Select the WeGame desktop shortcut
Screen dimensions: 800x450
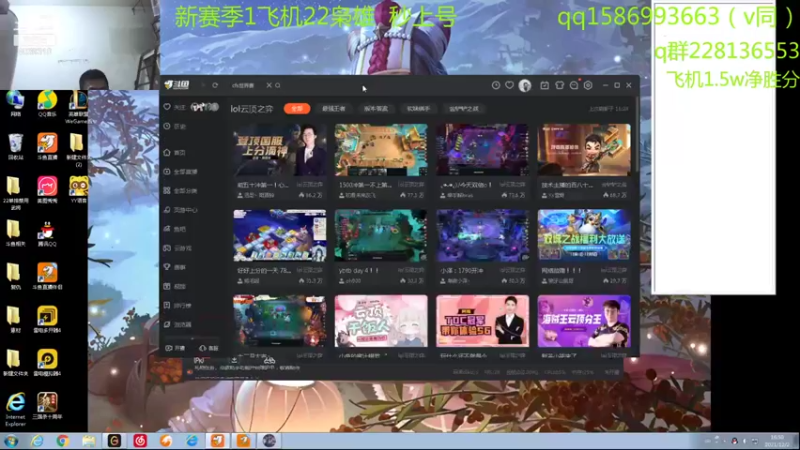coord(78,107)
